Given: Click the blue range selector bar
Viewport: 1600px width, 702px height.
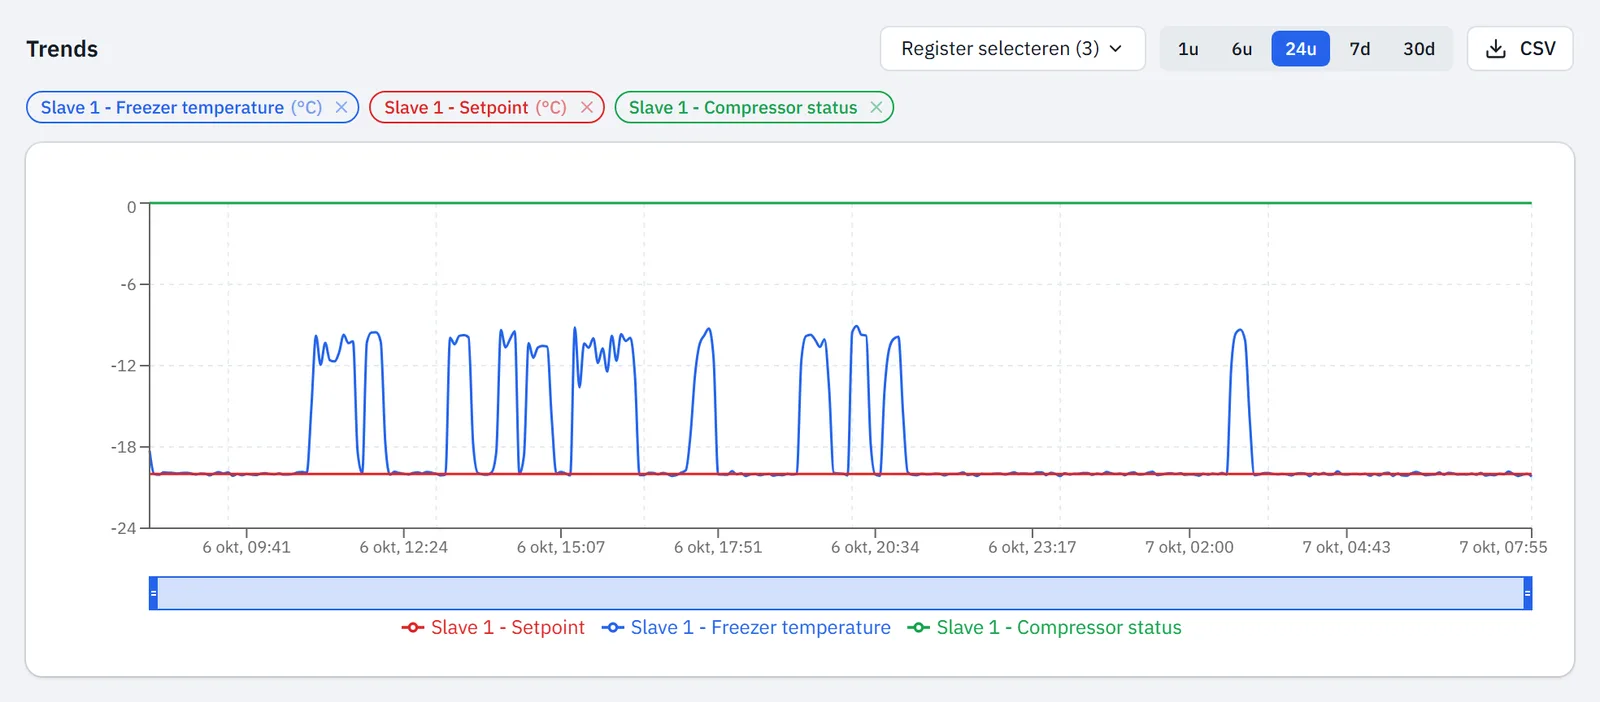Looking at the screenshot, I should coord(840,593).
